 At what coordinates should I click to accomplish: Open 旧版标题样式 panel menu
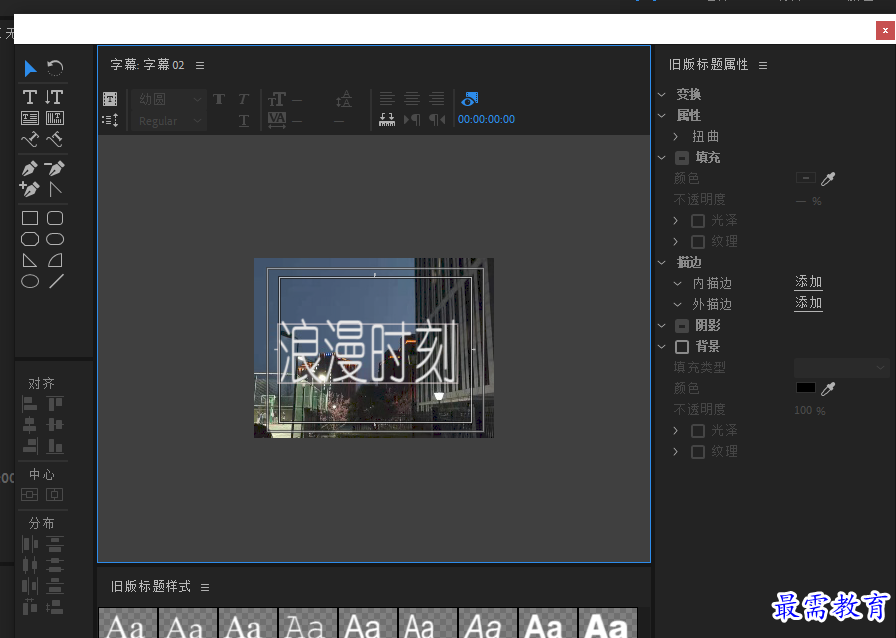pos(205,588)
